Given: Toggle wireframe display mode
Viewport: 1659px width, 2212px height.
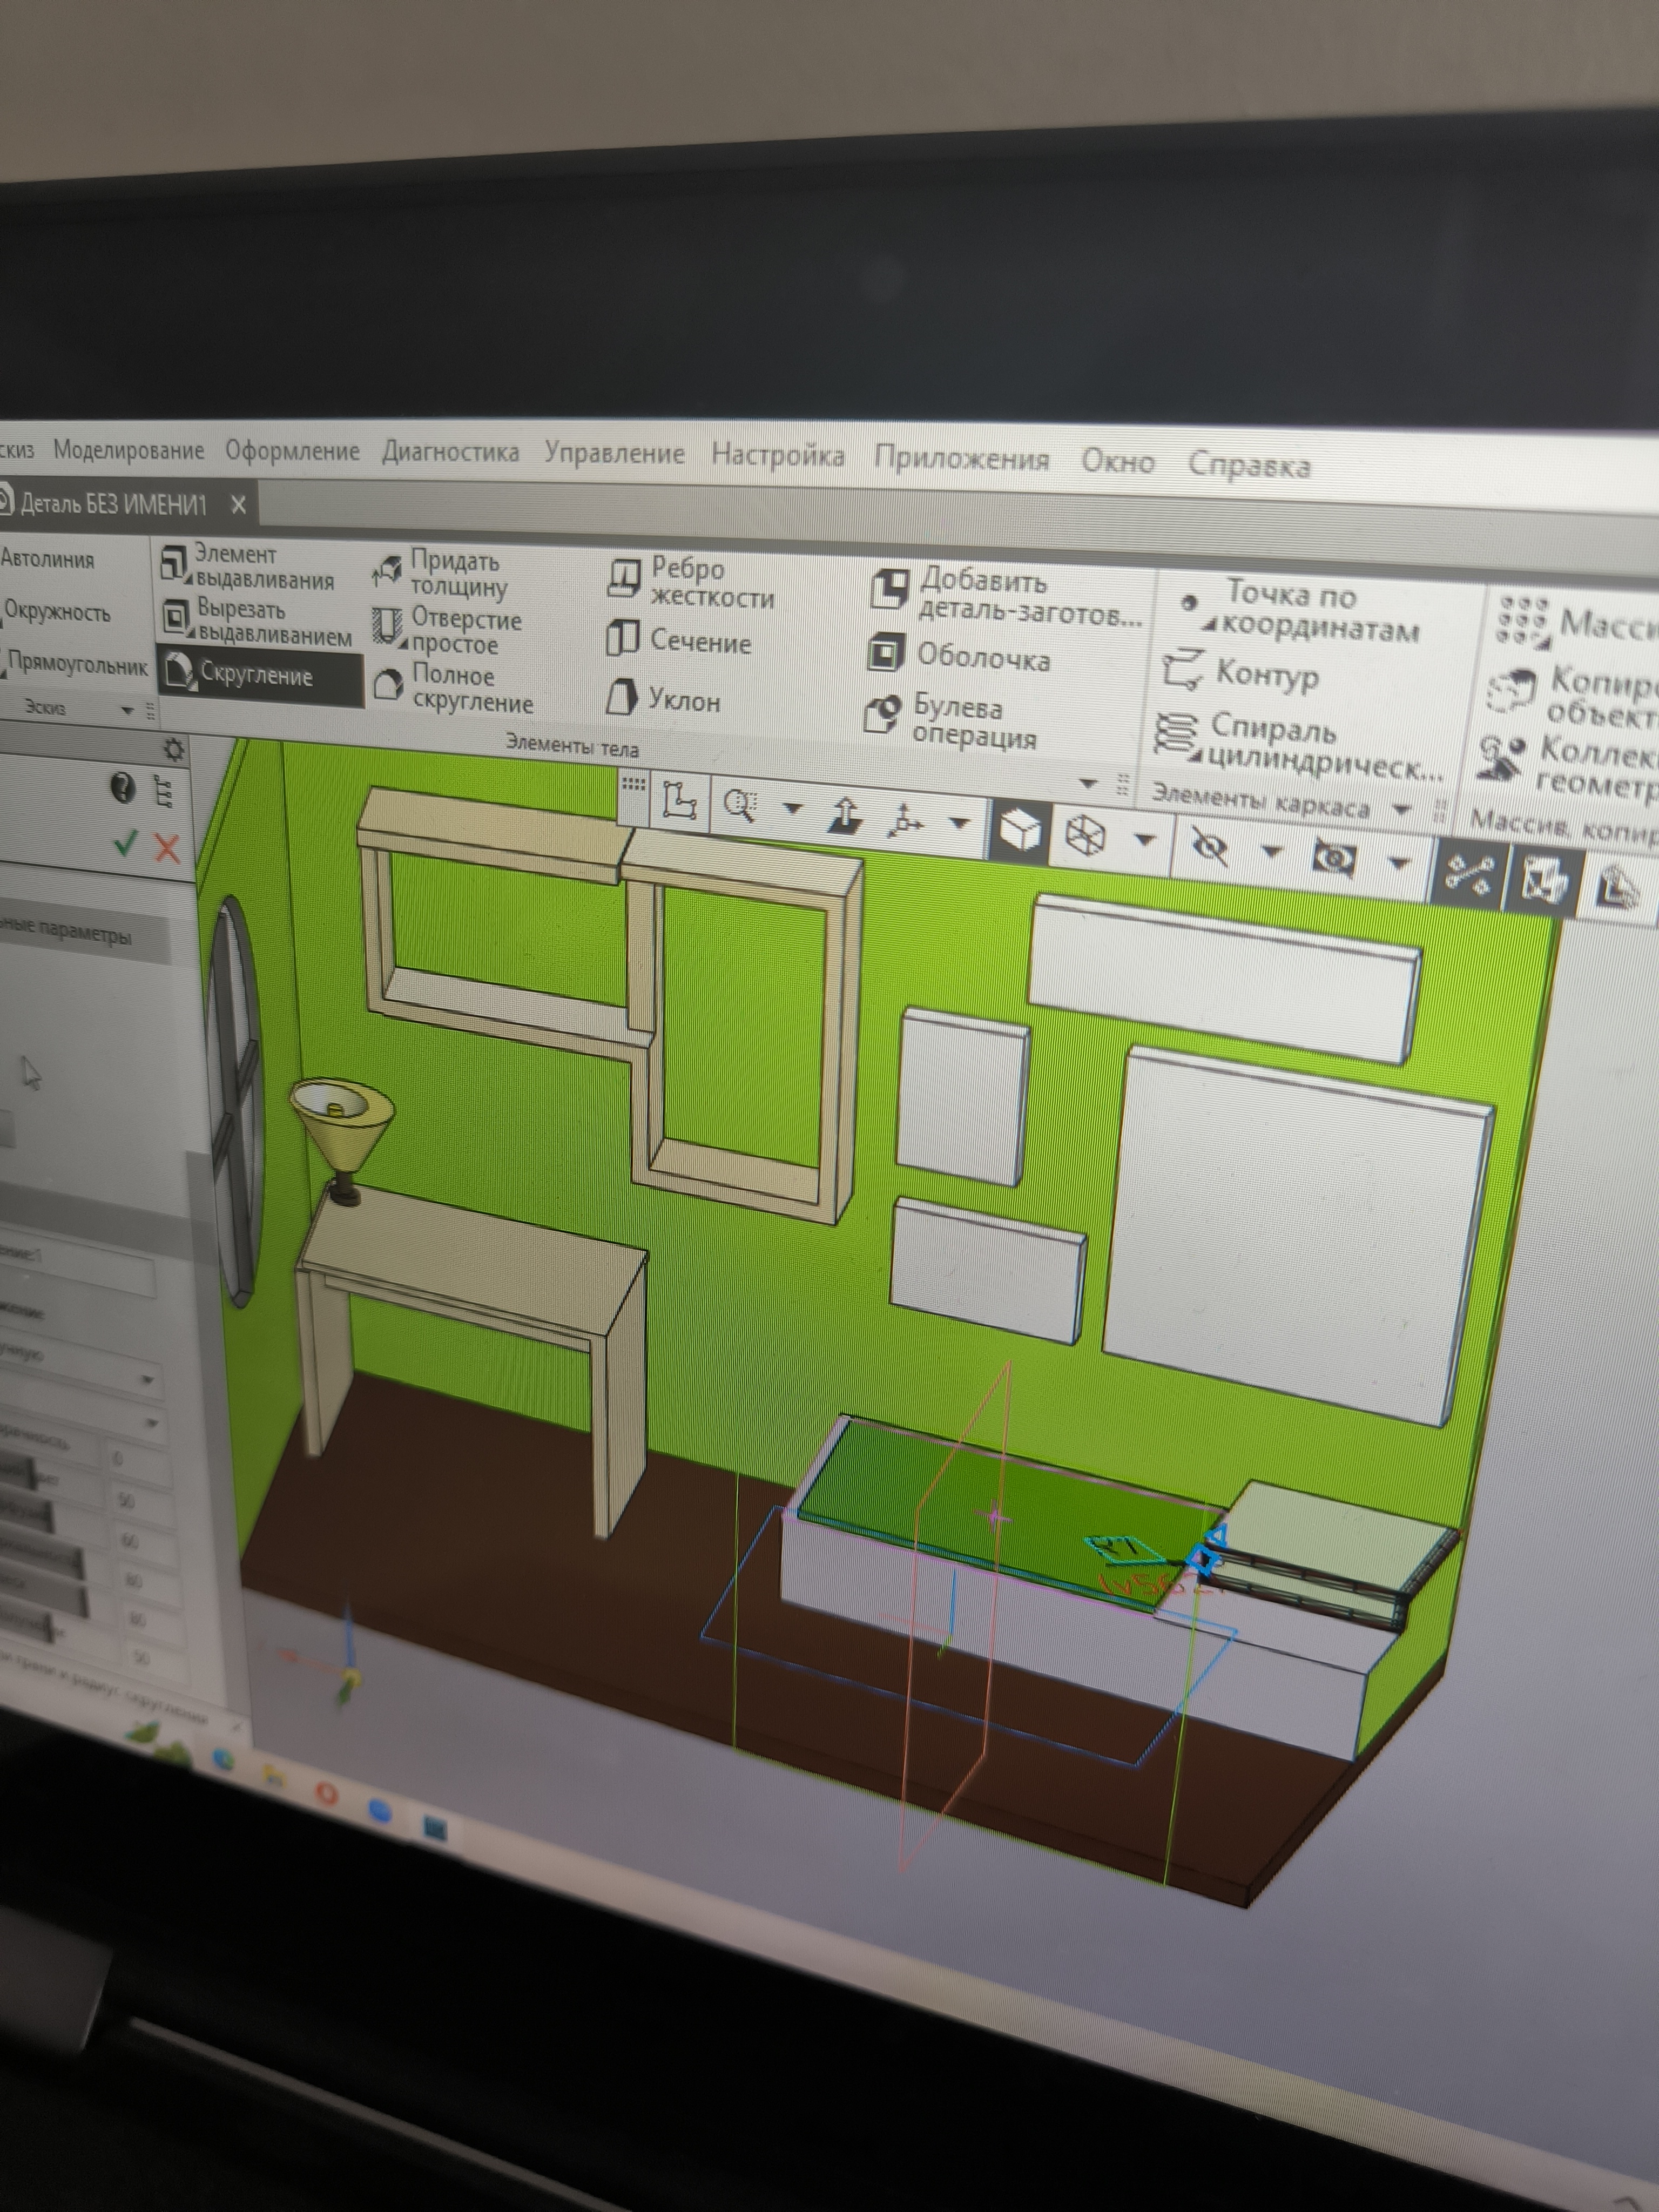Looking at the screenshot, I should 1086,835.
